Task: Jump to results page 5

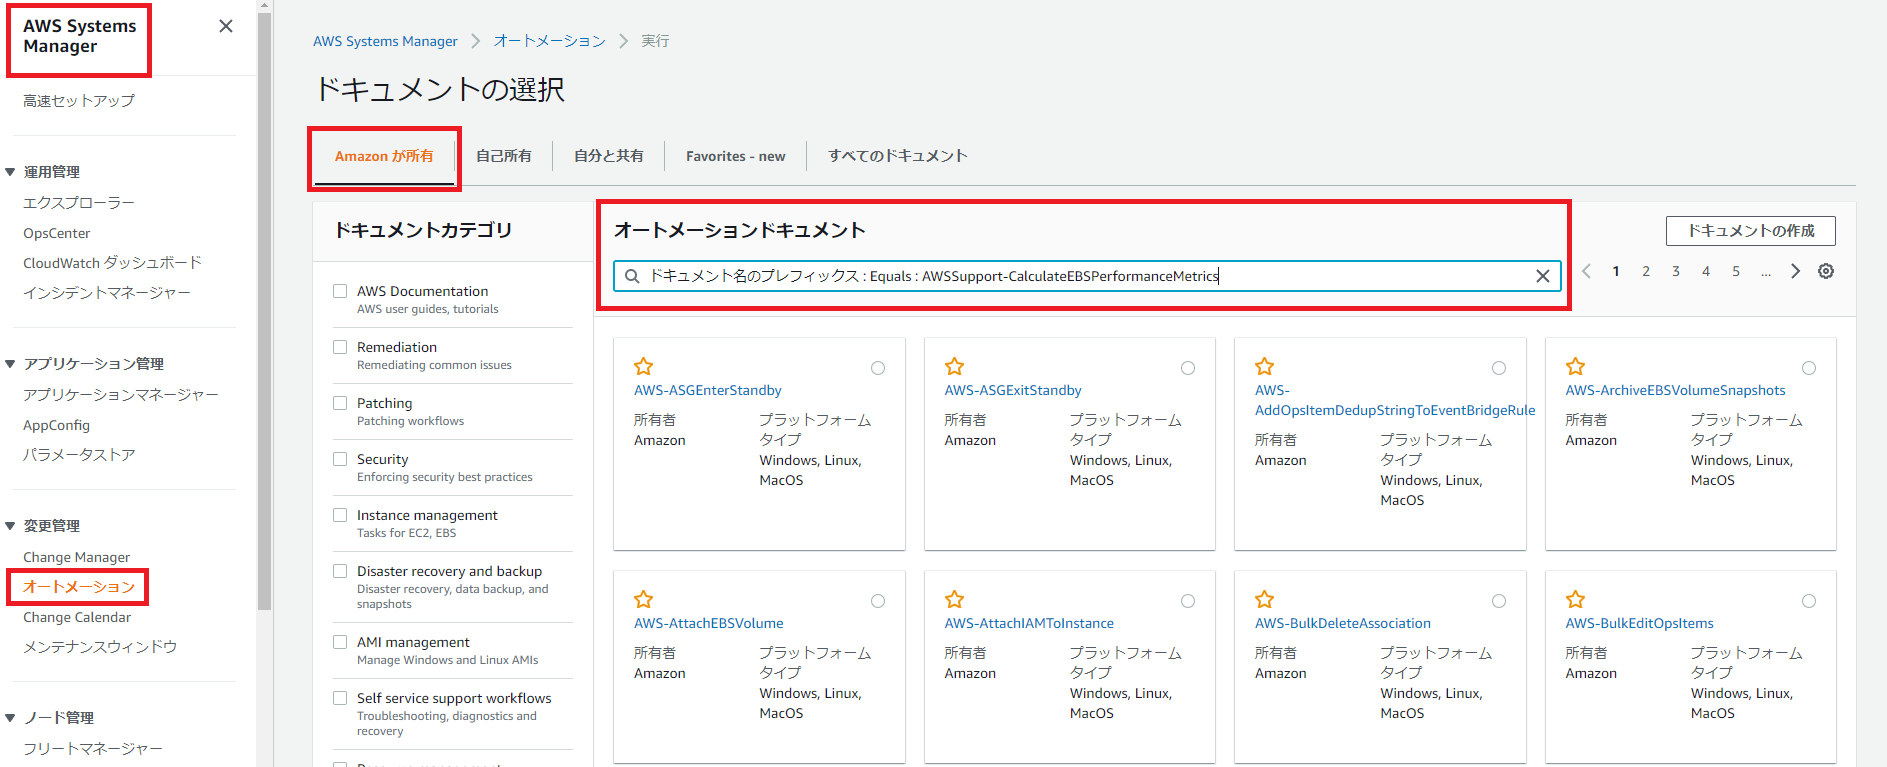Action: (x=1736, y=271)
